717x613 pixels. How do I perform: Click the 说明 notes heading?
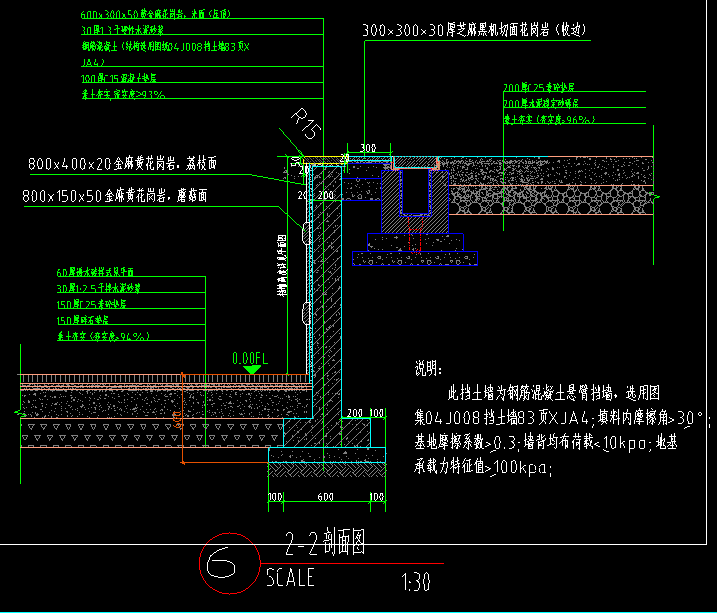428,368
